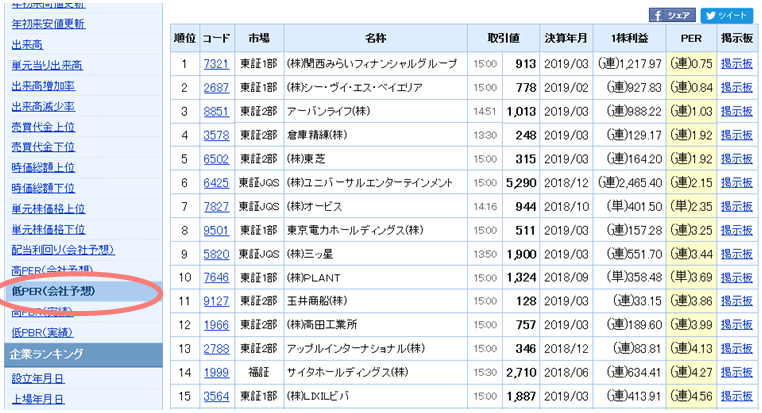Click the Twitter tweet button

(727, 15)
